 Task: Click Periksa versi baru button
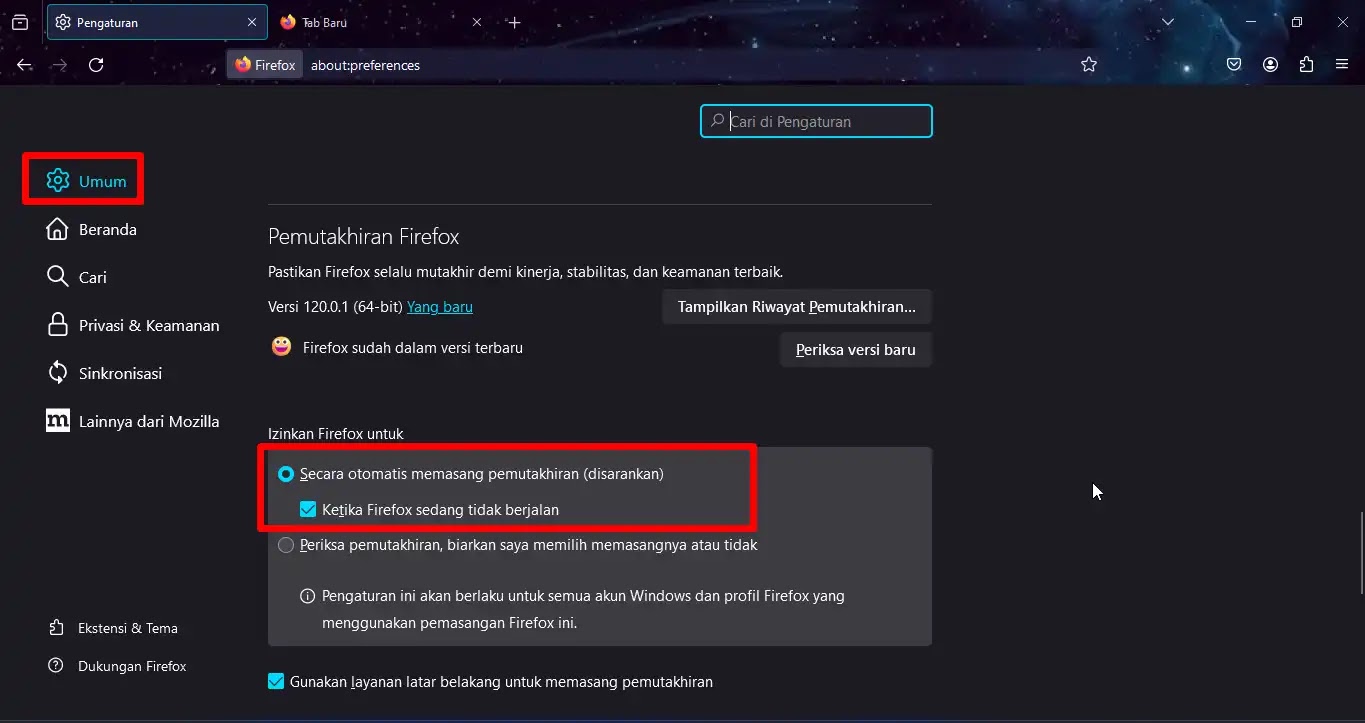click(856, 350)
